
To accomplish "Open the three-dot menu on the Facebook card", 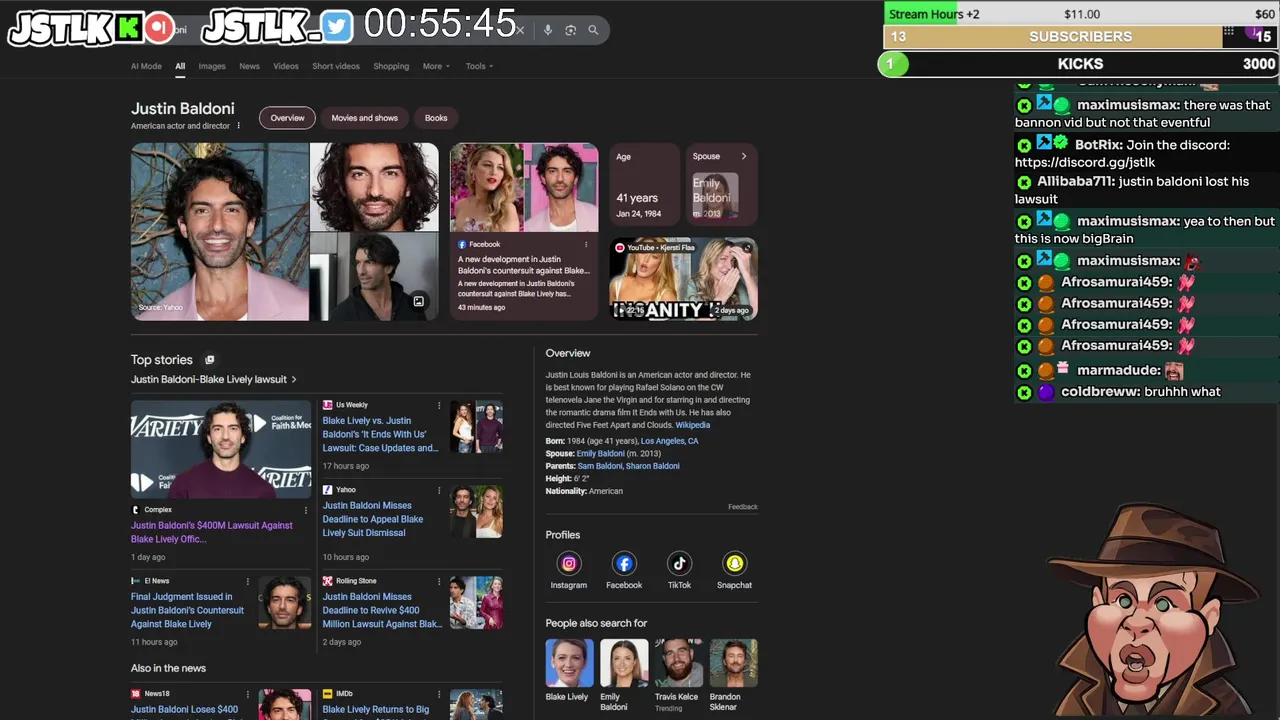I will (587, 244).
